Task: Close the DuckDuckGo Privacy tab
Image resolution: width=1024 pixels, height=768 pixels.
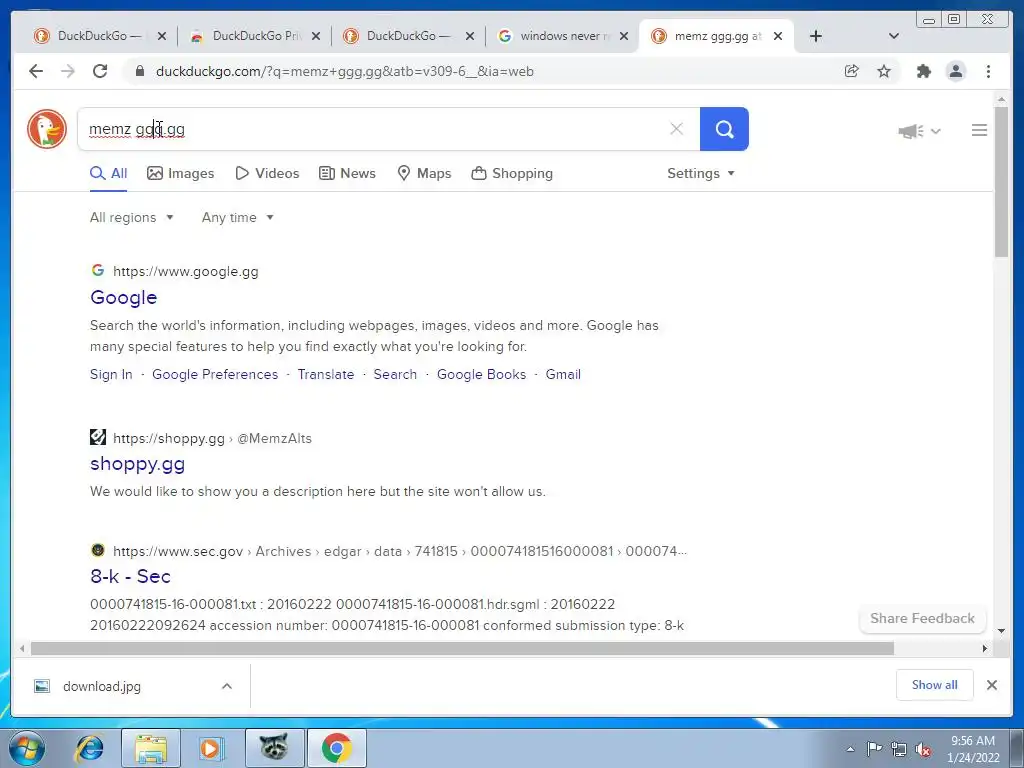Action: tap(316, 36)
